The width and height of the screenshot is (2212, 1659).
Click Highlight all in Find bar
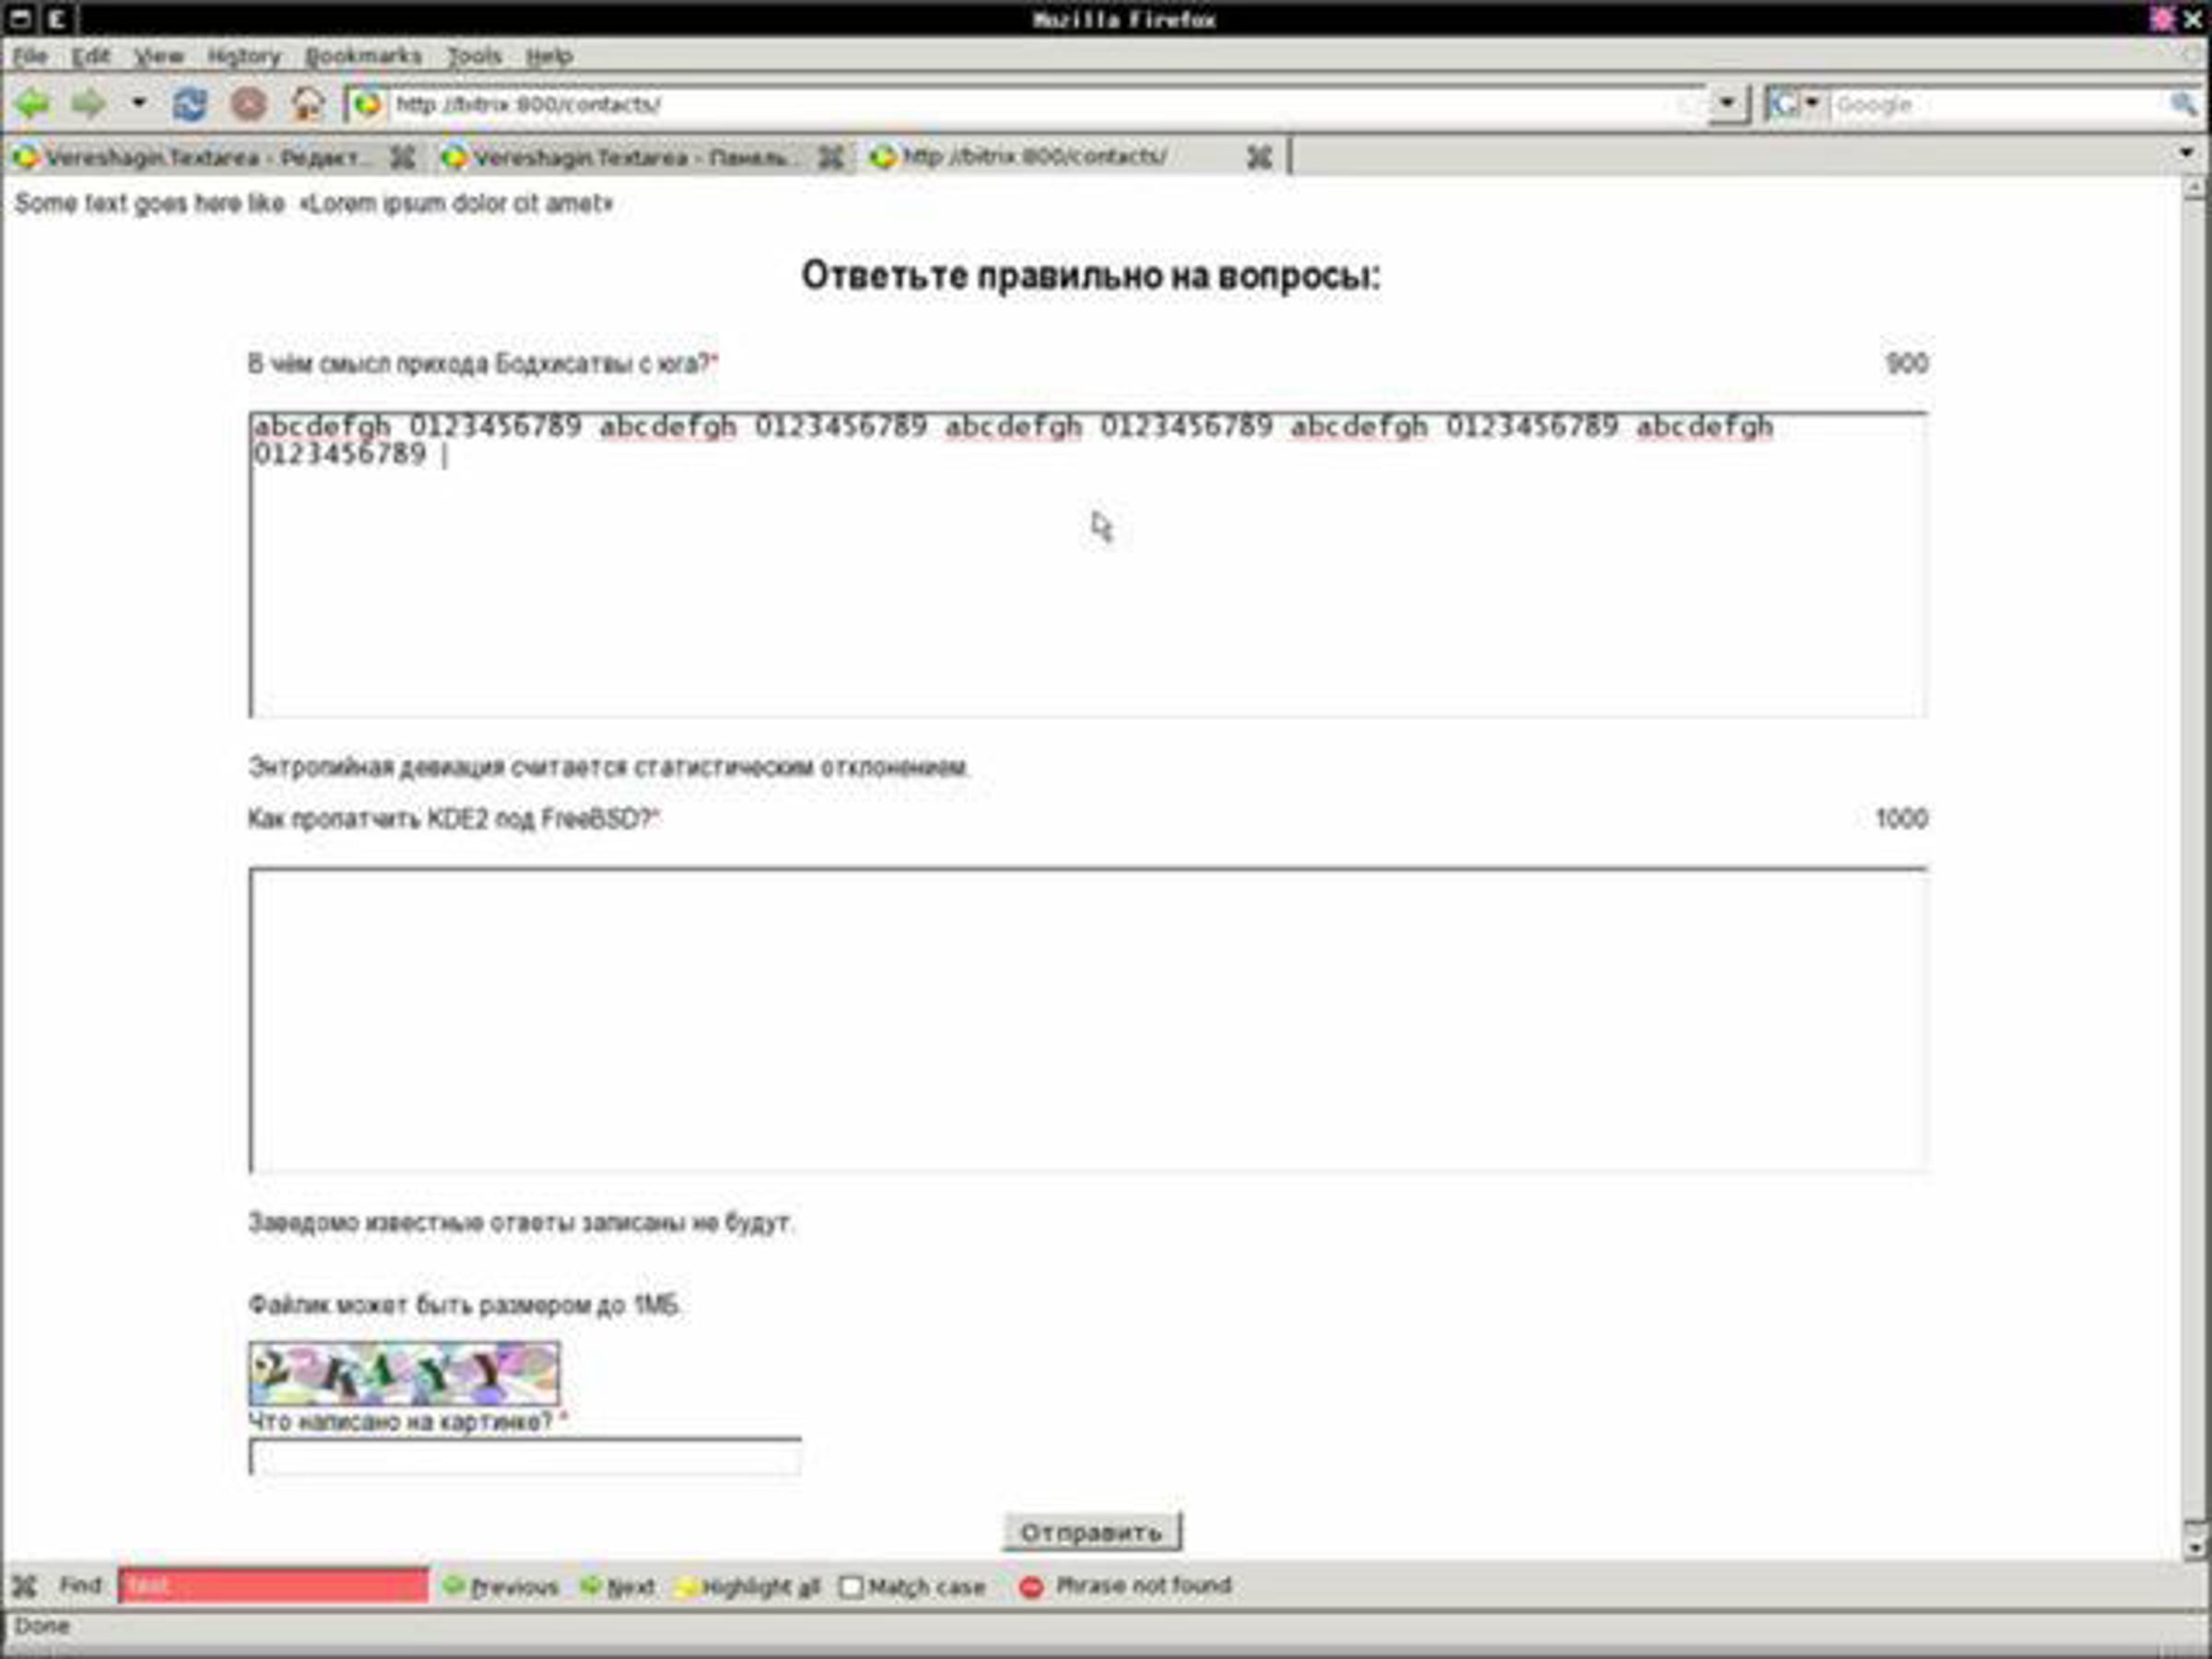(x=748, y=1587)
